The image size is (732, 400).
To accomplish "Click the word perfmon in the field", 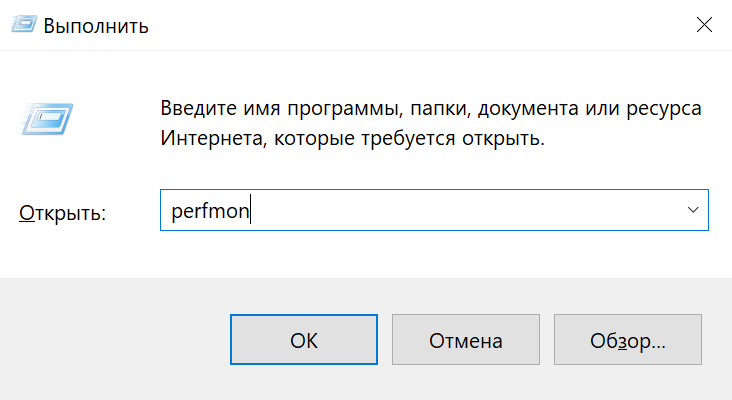I will pyautogui.click(x=208, y=212).
